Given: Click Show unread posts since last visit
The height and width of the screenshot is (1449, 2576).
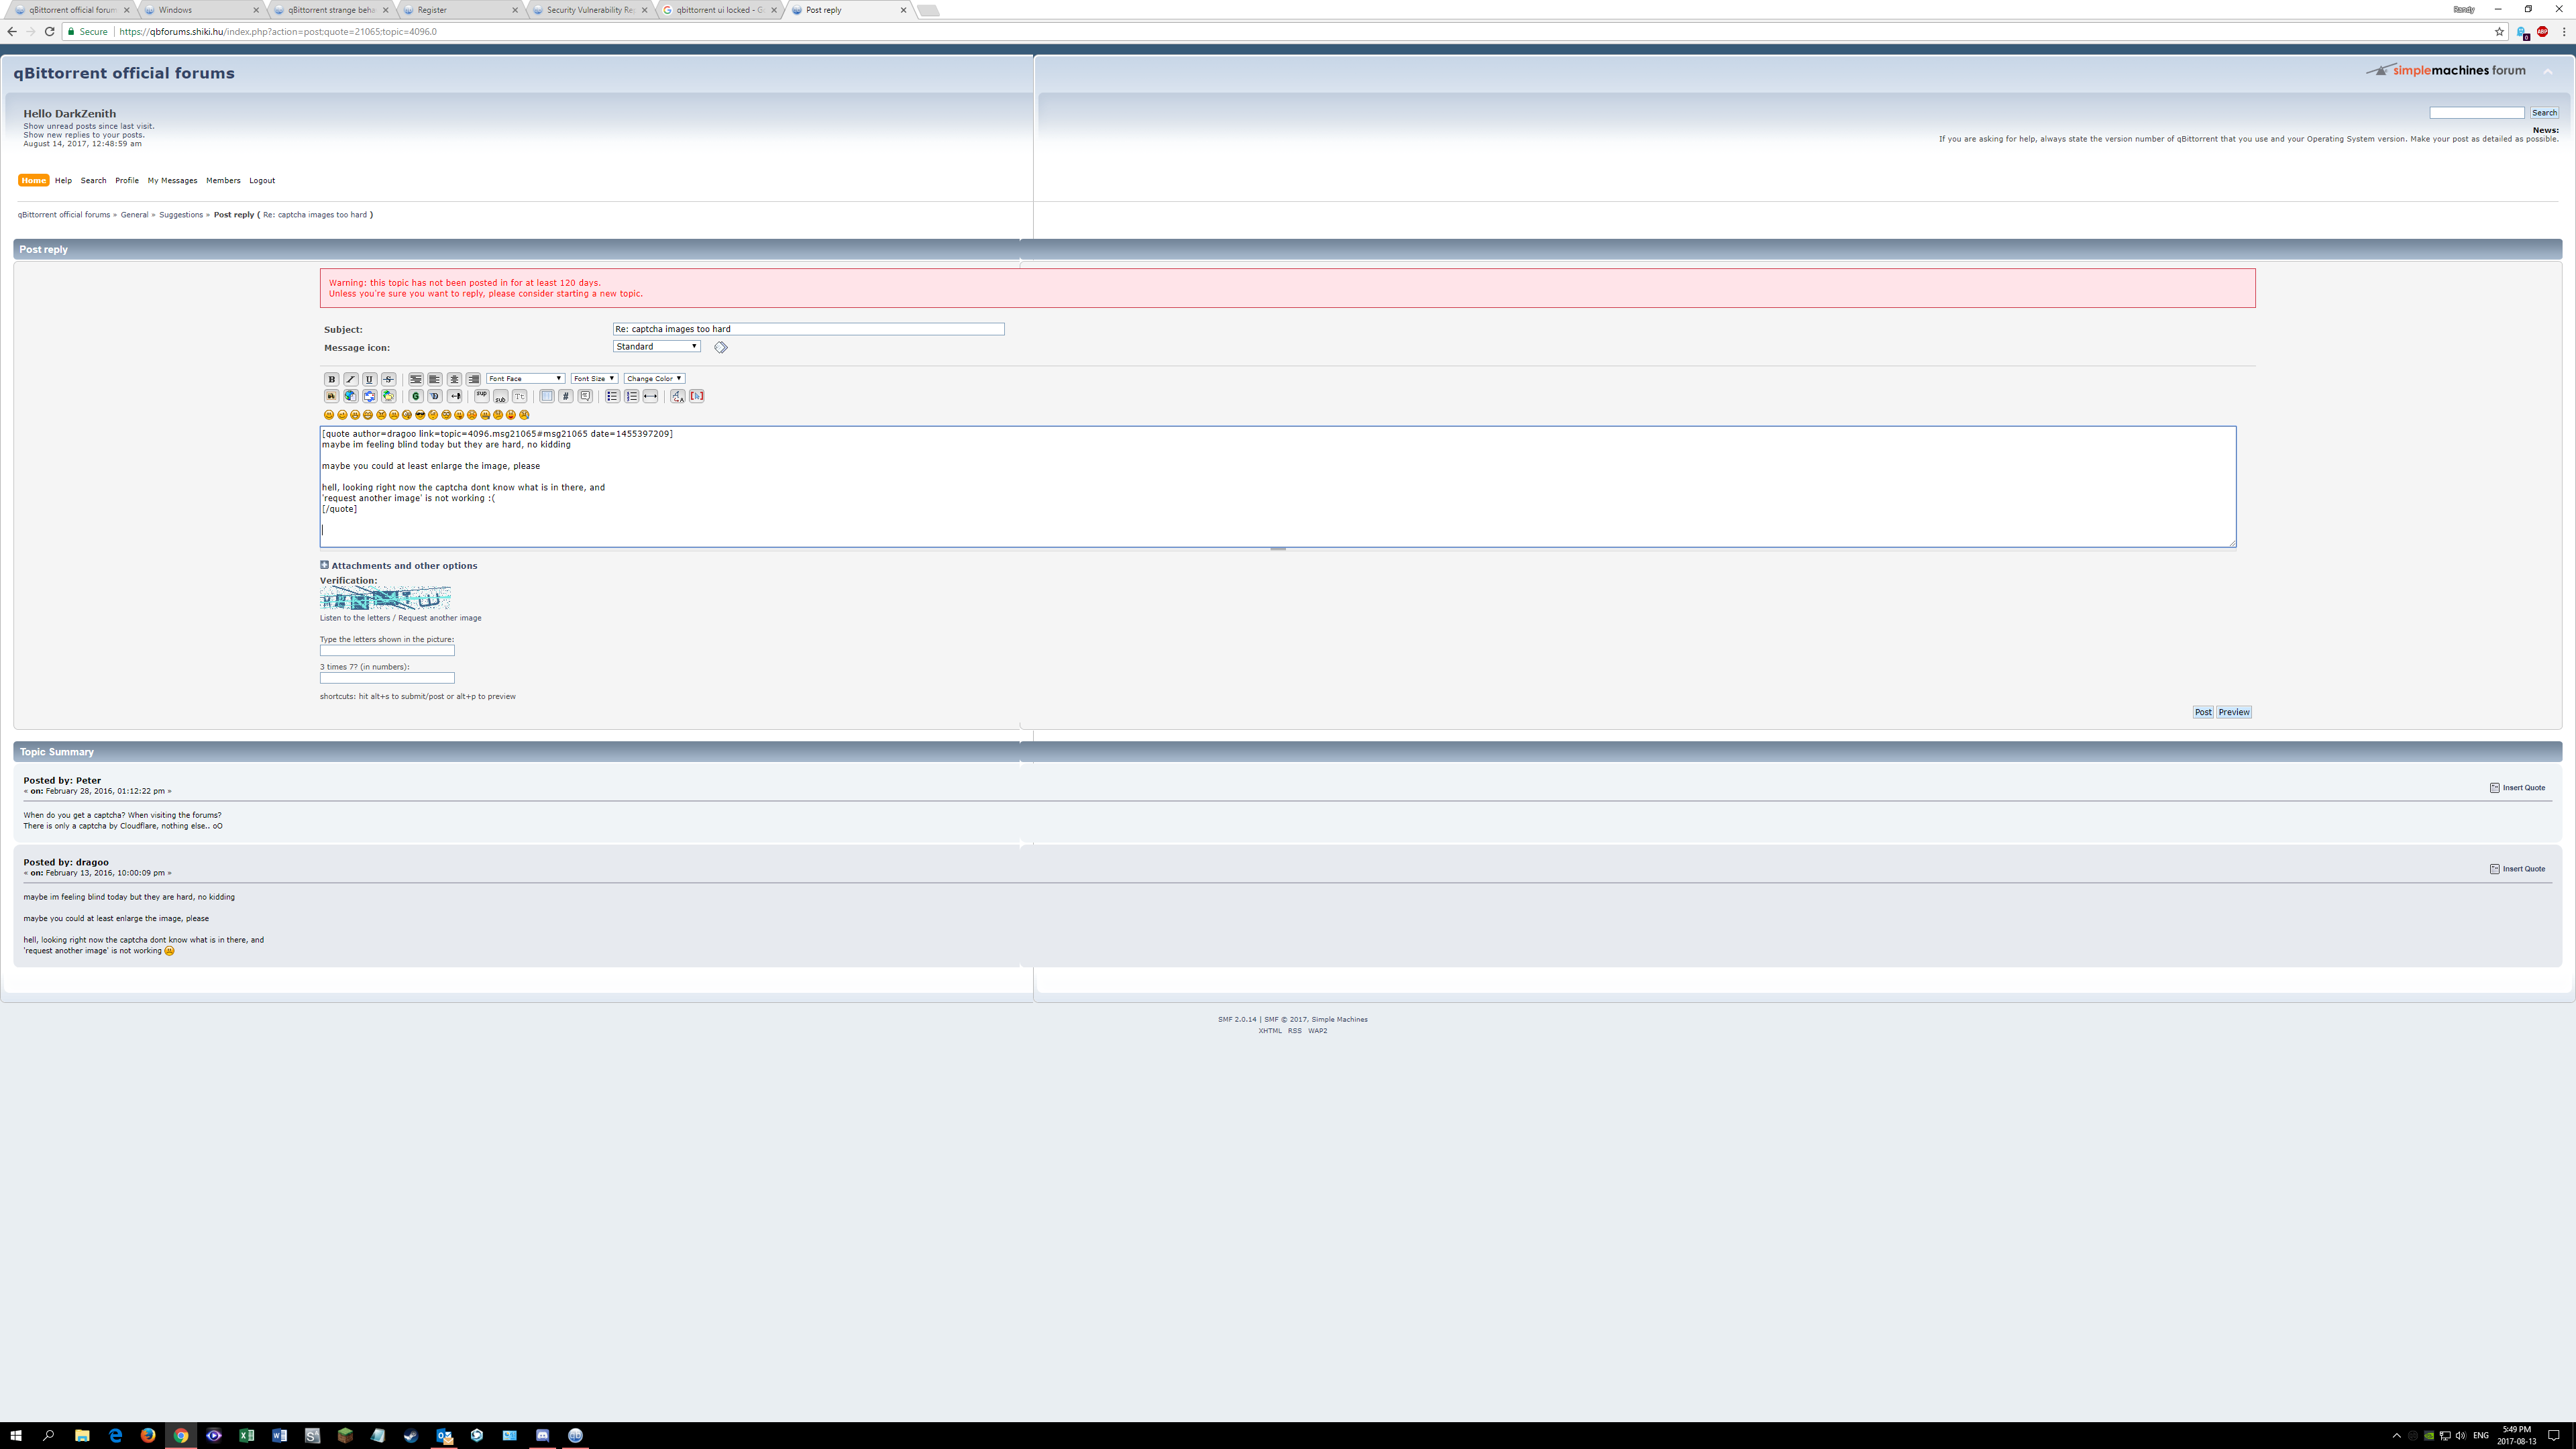Looking at the screenshot, I should 89,126.
